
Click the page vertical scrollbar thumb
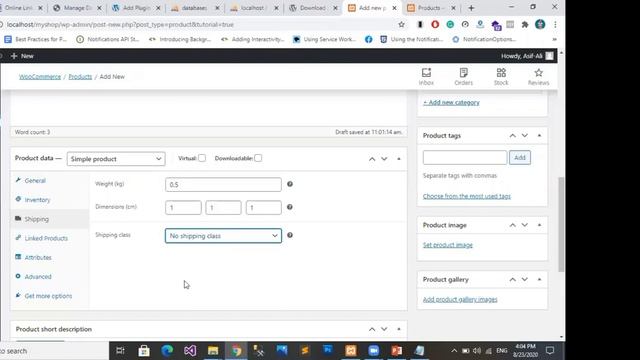tap(561, 224)
